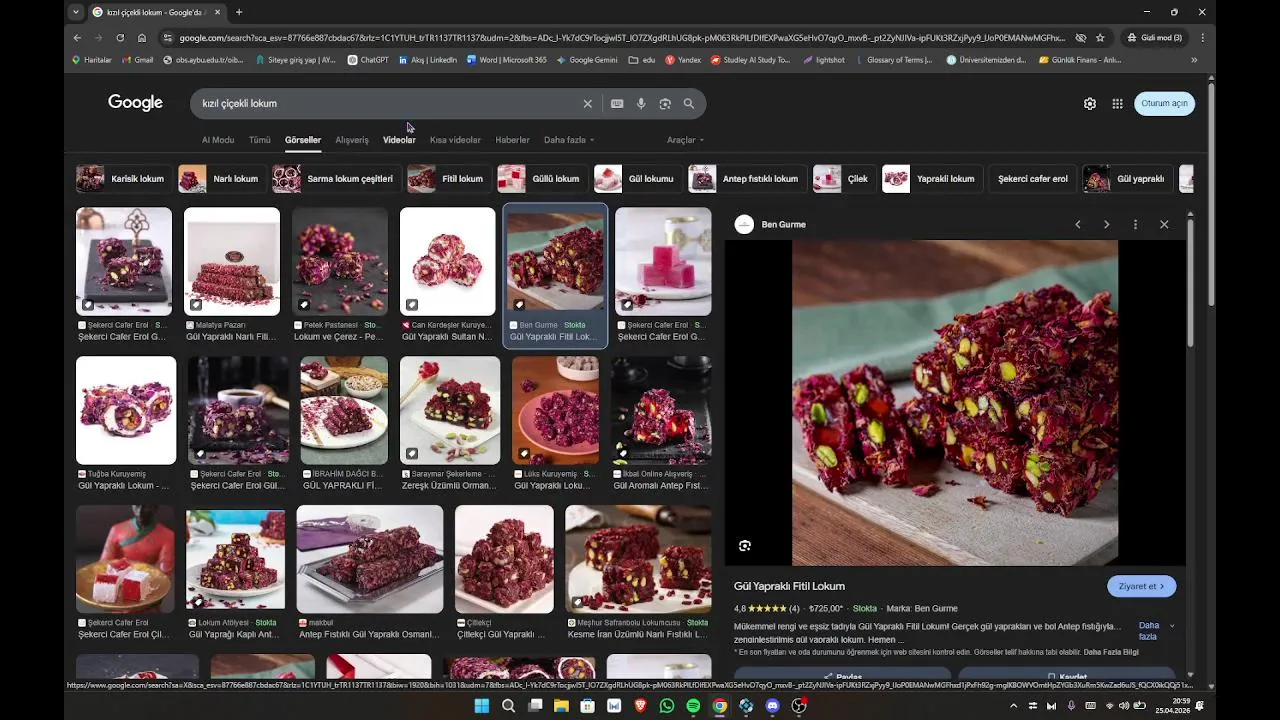
Task: Open the Gizli mod incognito profile button
Action: 1155,38
